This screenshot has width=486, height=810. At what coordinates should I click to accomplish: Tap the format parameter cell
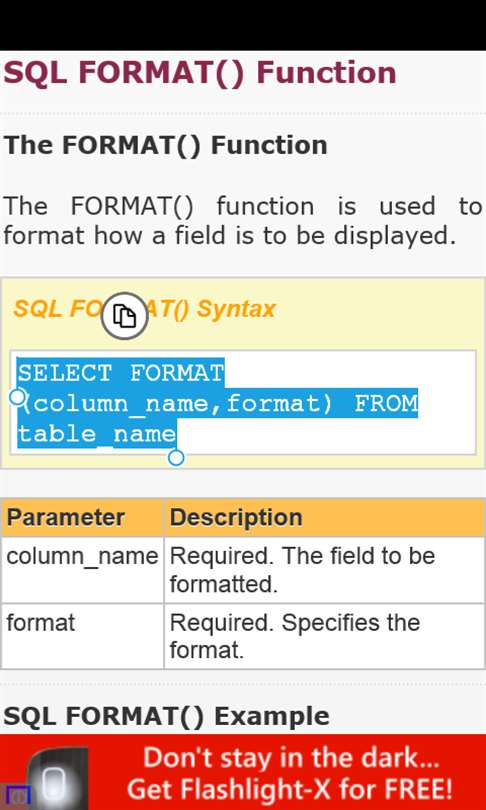coord(83,636)
